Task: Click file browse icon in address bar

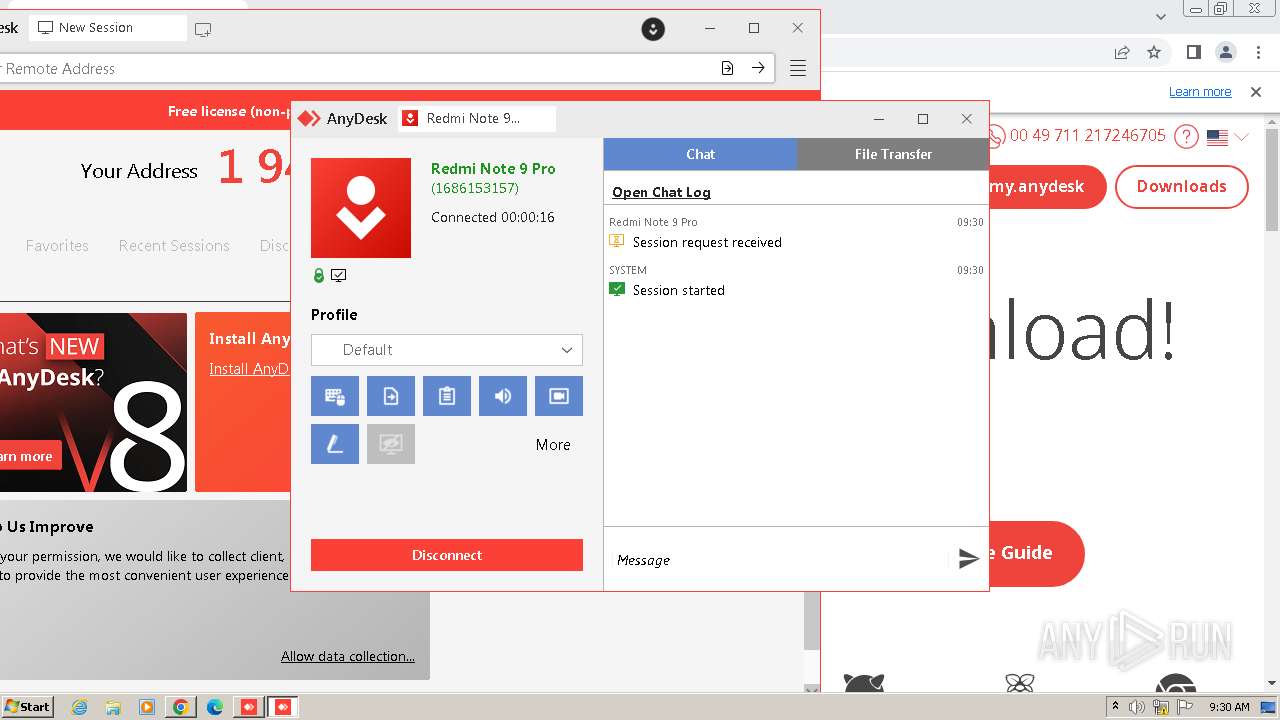Action: [x=727, y=68]
